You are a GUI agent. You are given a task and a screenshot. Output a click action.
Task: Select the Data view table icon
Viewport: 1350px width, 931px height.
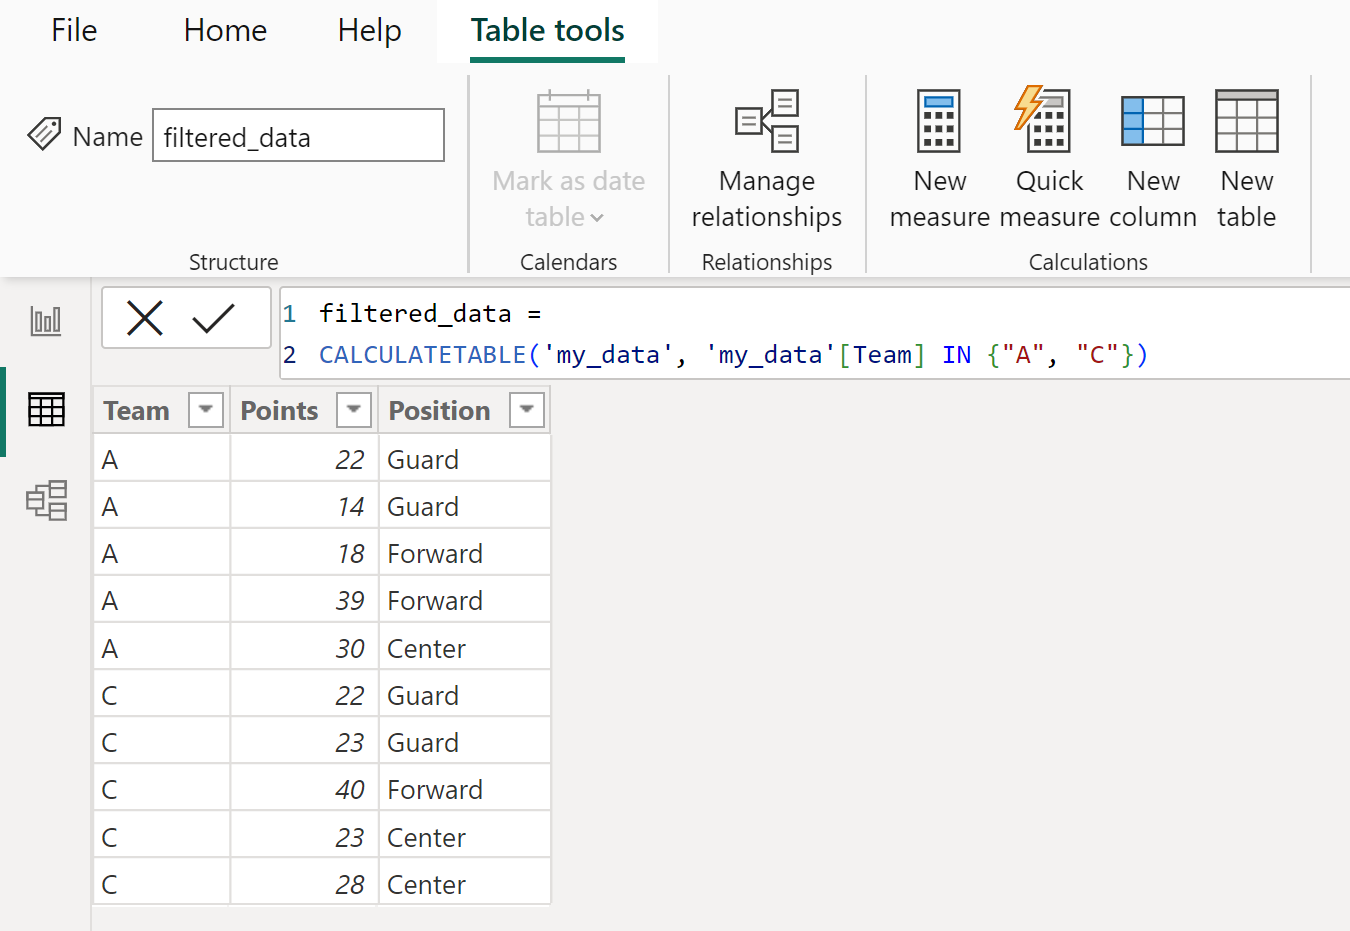click(x=46, y=410)
